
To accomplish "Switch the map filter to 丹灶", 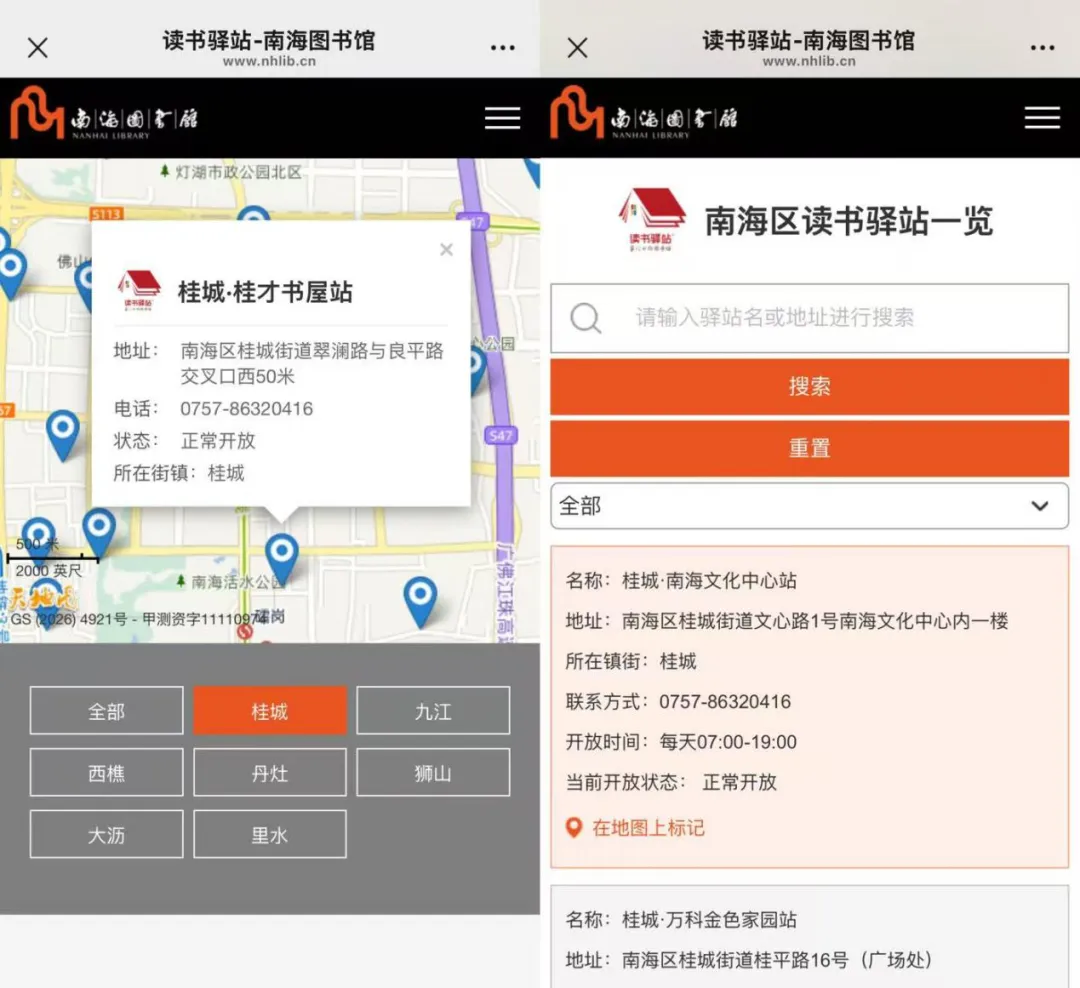I will tap(270, 772).
